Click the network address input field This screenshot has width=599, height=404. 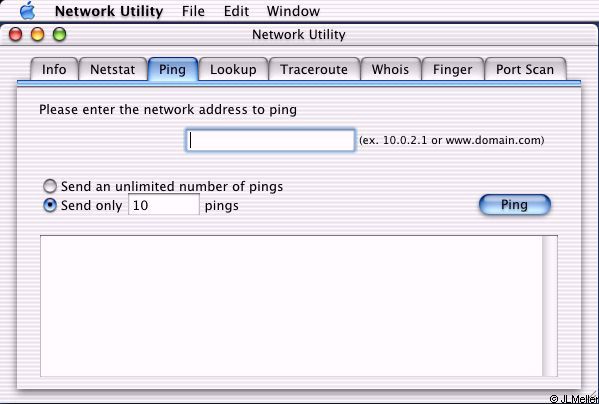270,140
